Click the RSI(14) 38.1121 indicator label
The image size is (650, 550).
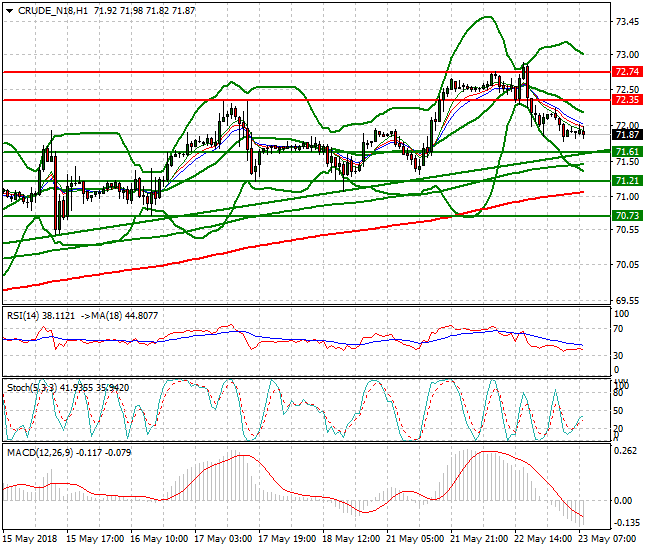coord(41,316)
